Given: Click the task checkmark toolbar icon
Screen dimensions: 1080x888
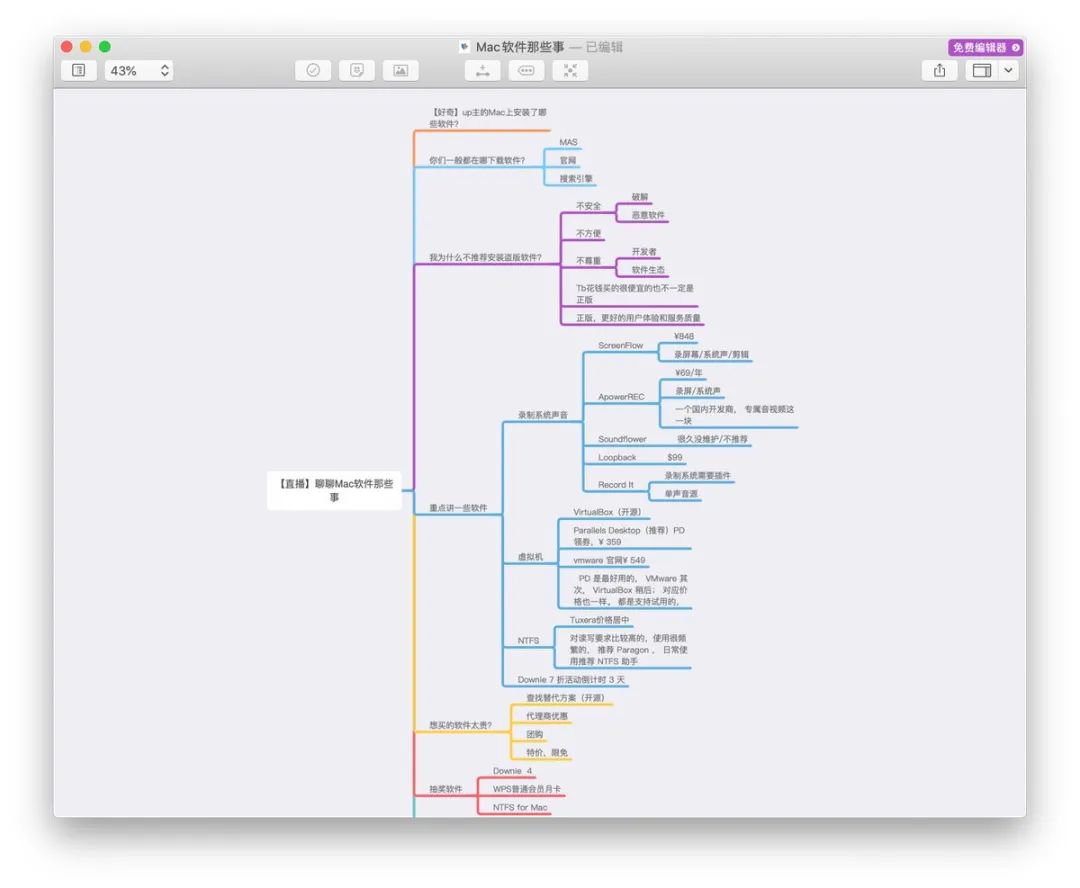Looking at the screenshot, I should (x=313, y=70).
